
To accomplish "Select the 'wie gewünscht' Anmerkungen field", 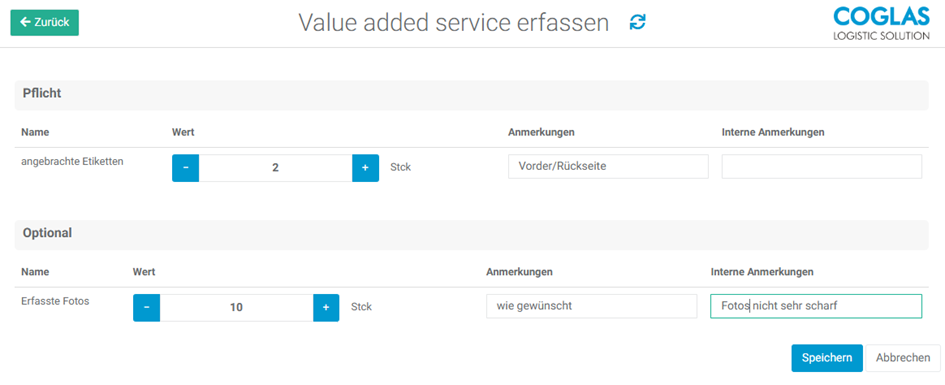I will (591, 306).
